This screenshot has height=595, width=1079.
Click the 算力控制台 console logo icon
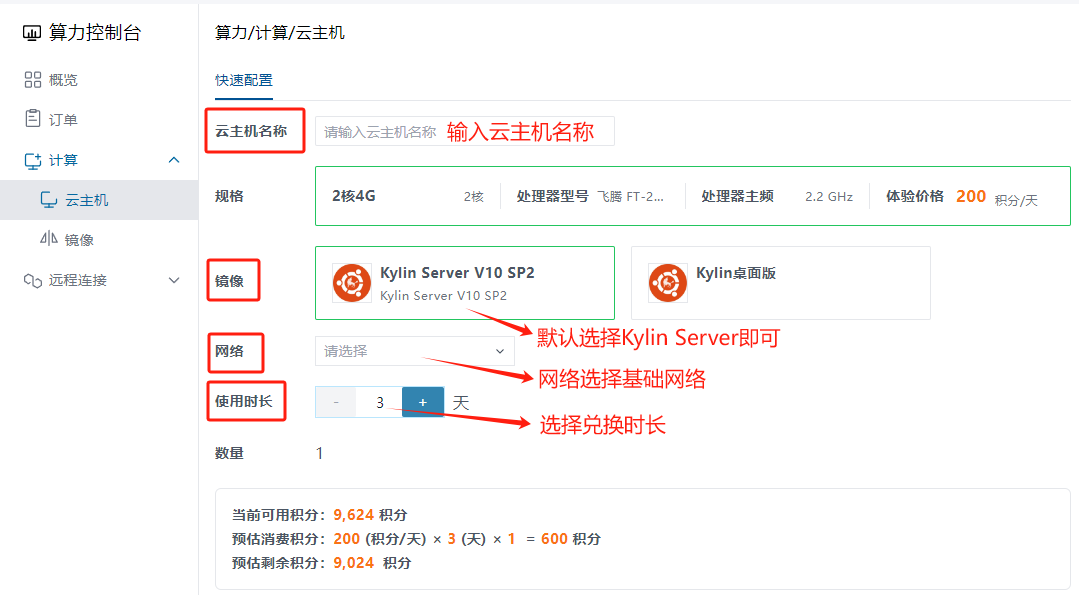32,33
